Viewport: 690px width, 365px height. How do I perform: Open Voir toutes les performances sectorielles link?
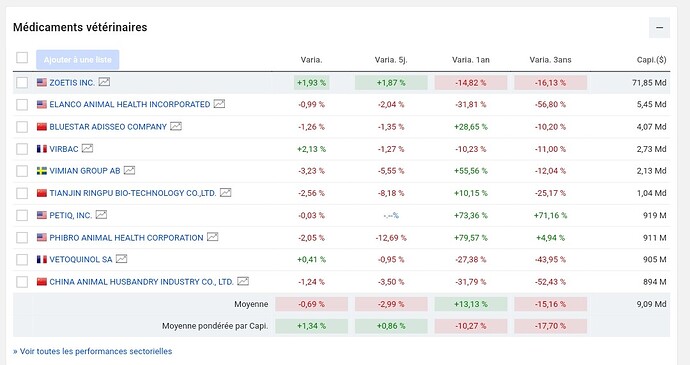(x=92, y=351)
